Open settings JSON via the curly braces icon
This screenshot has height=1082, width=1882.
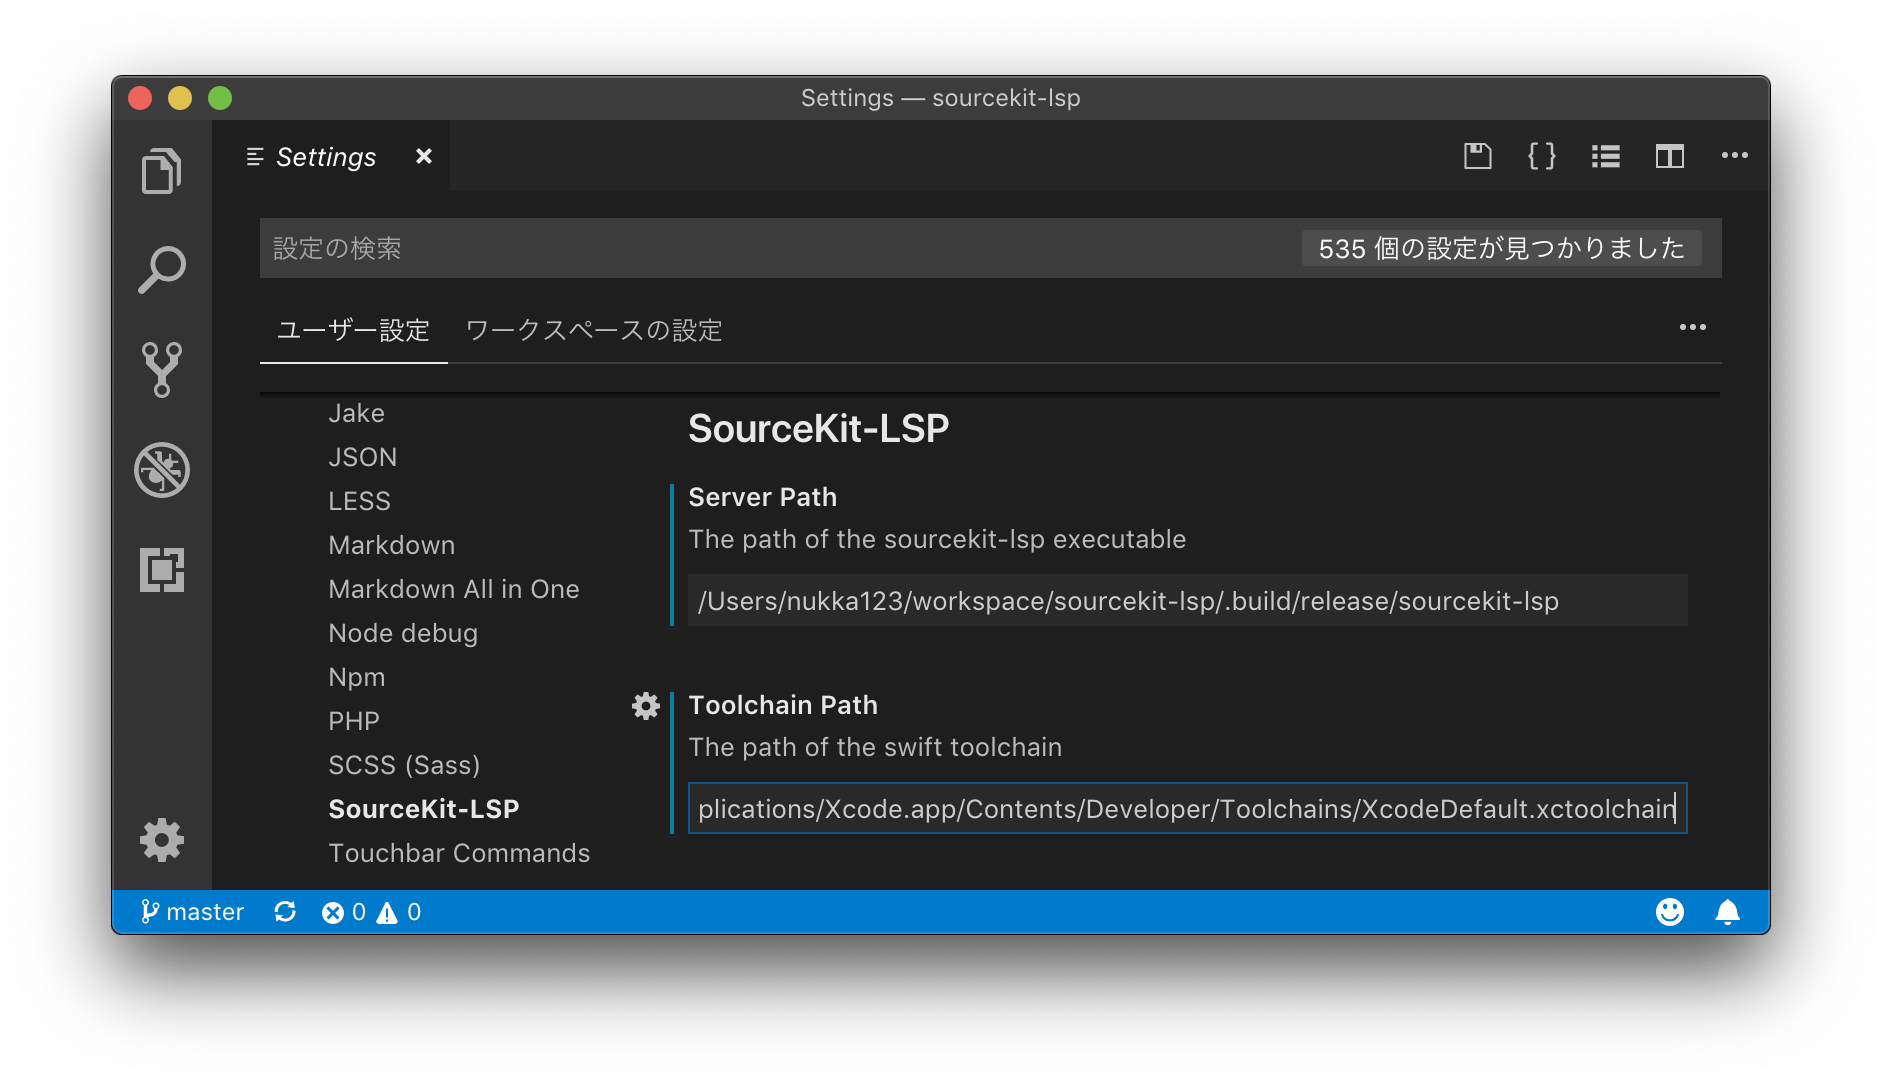pos(1541,156)
